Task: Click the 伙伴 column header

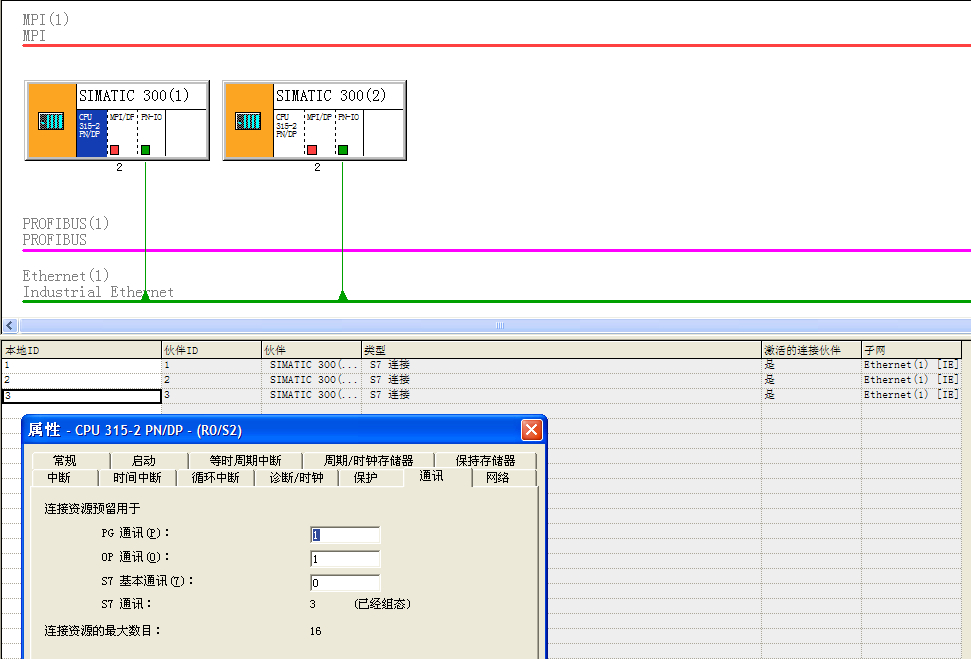Action: click(x=311, y=350)
